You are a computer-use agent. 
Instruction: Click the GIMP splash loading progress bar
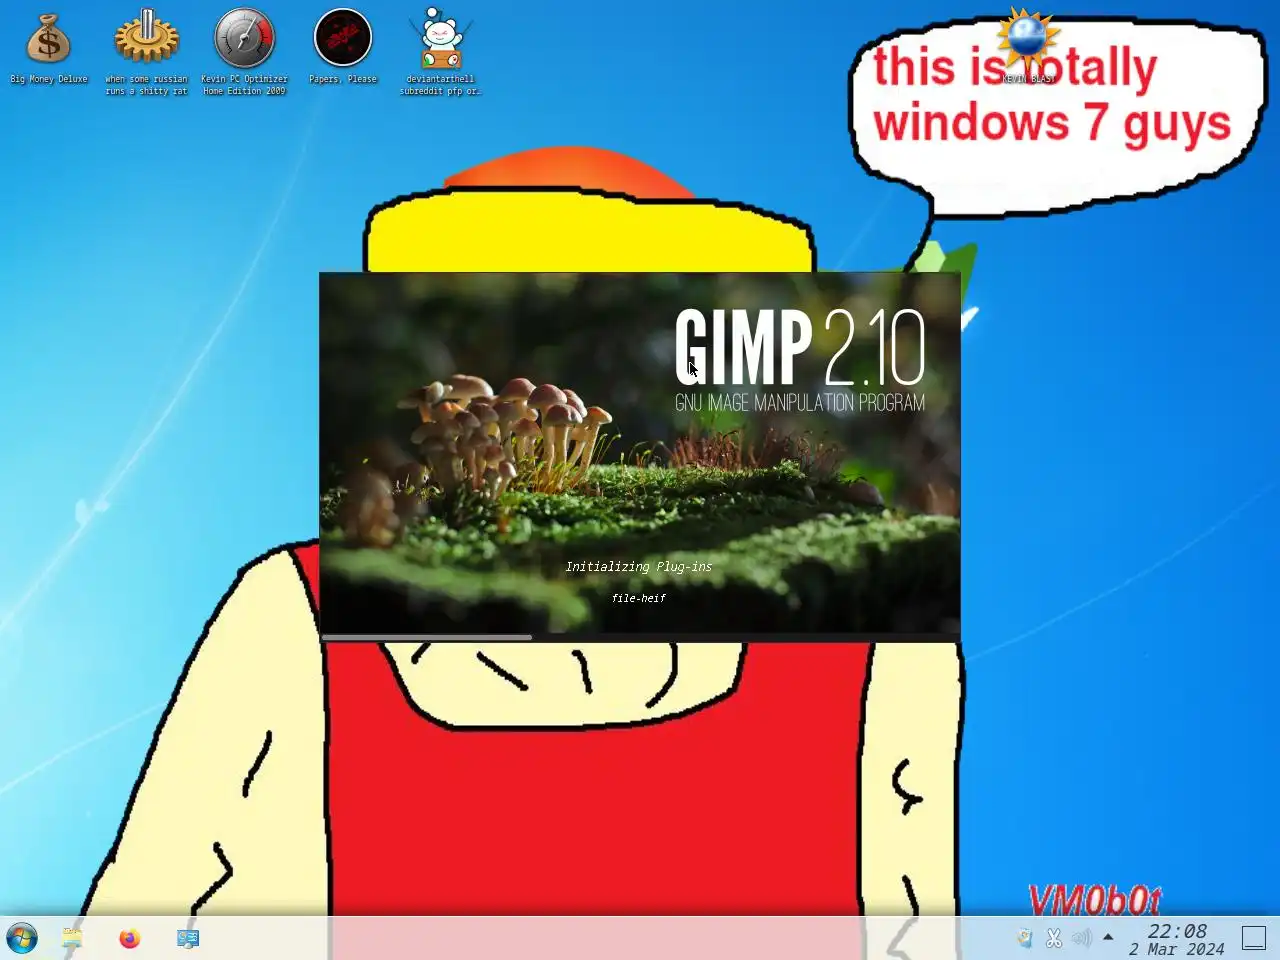click(x=640, y=637)
